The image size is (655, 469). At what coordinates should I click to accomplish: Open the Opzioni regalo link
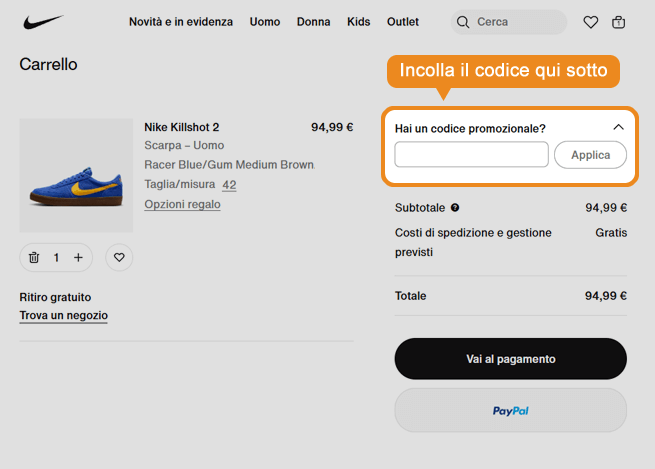[182, 204]
